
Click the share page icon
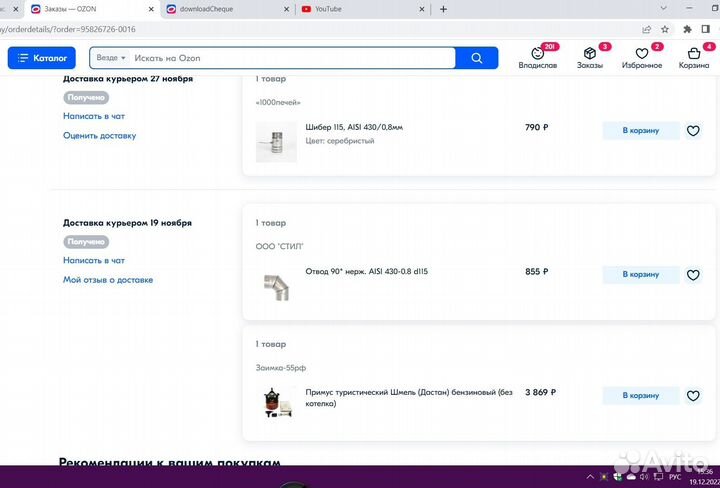[647, 29]
